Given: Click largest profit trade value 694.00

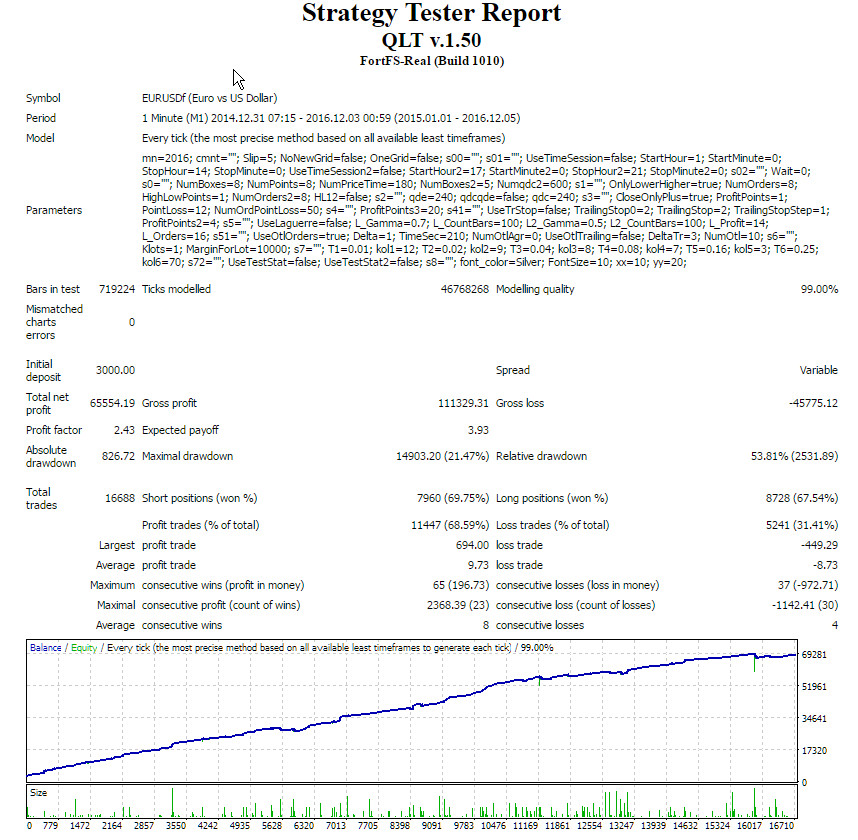Looking at the screenshot, I should pos(472,545).
